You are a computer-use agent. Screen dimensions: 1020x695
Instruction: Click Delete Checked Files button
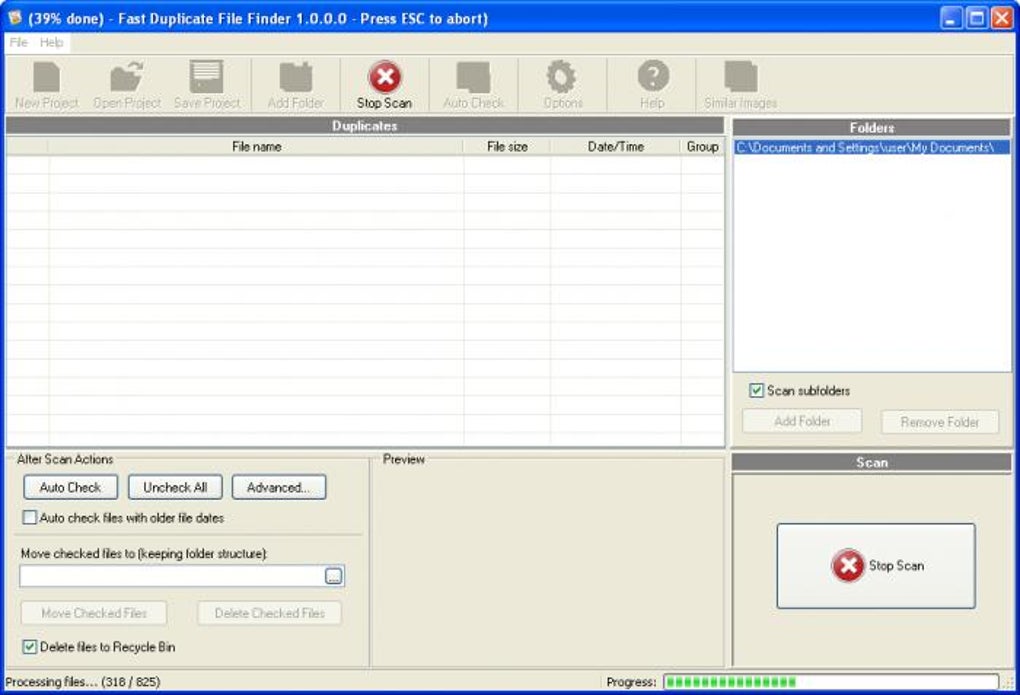(269, 612)
